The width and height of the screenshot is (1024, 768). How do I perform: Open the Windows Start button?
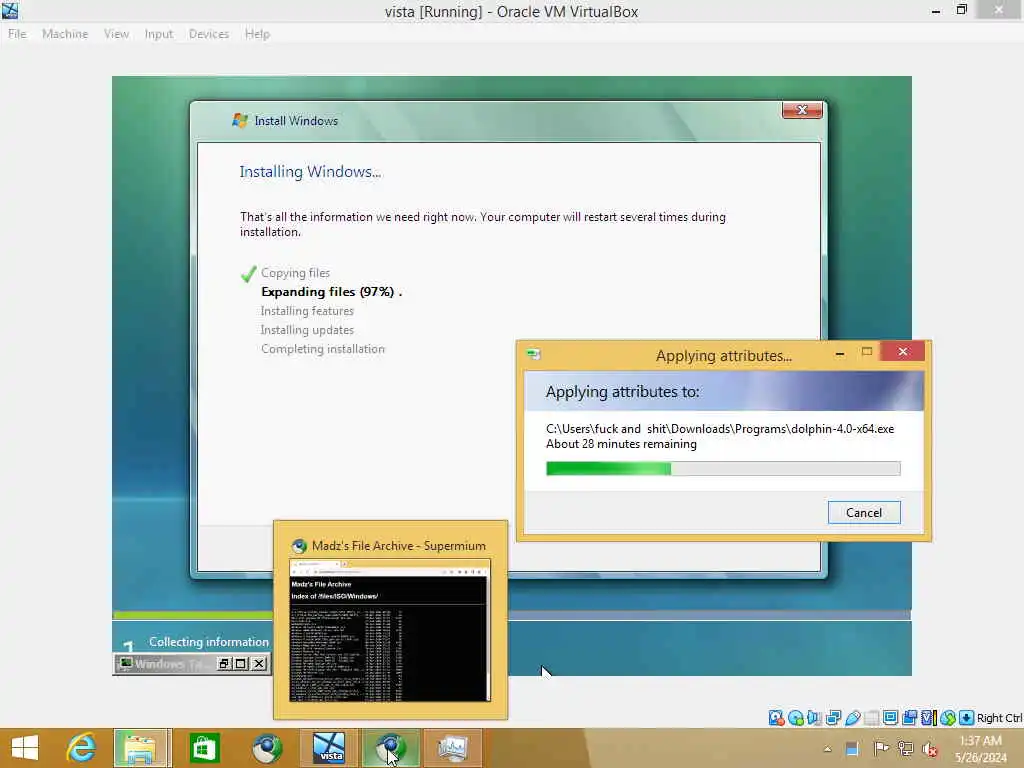coord(25,748)
